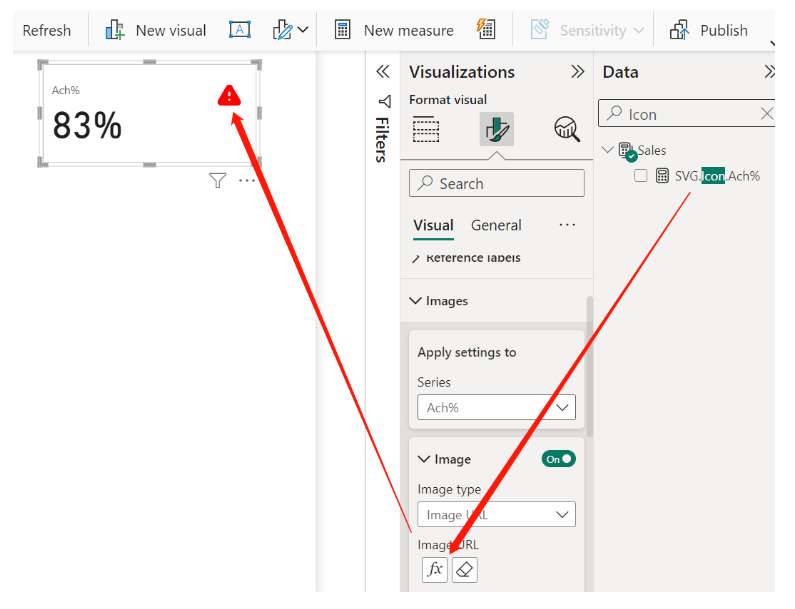Open format pane more options ellipsis

click(x=567, y=225)
